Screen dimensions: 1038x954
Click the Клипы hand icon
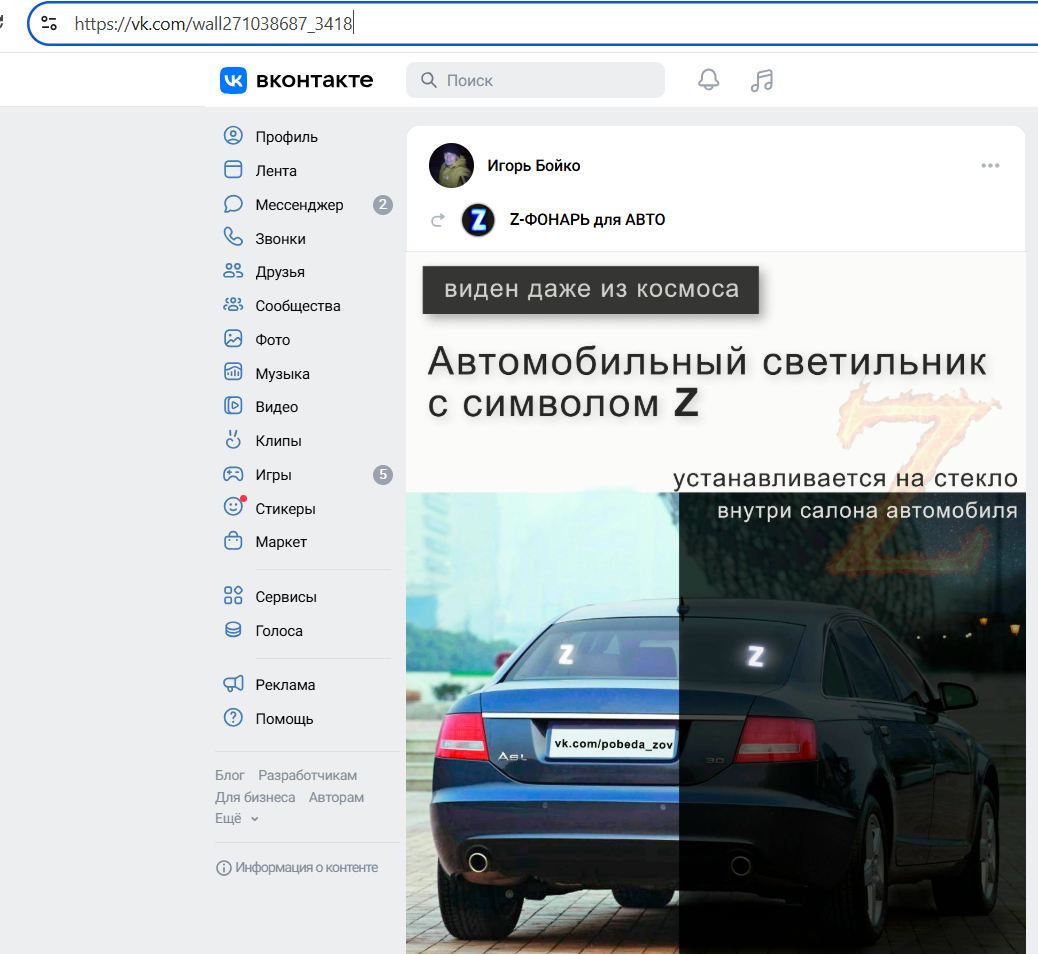[x=233, y=440]
